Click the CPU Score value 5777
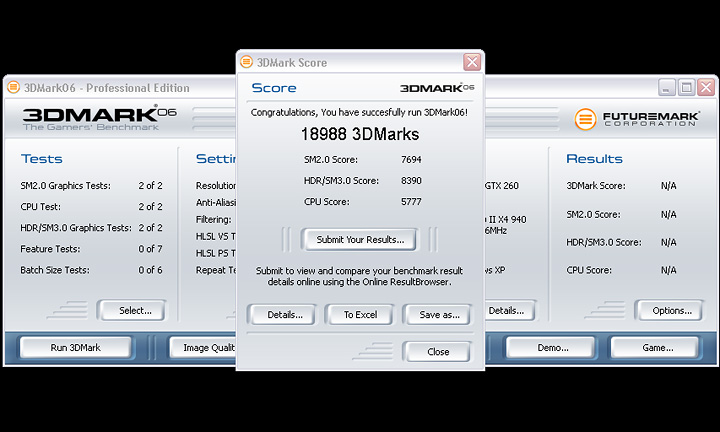The width and height of the screenshot is (720, 432). 411,202
